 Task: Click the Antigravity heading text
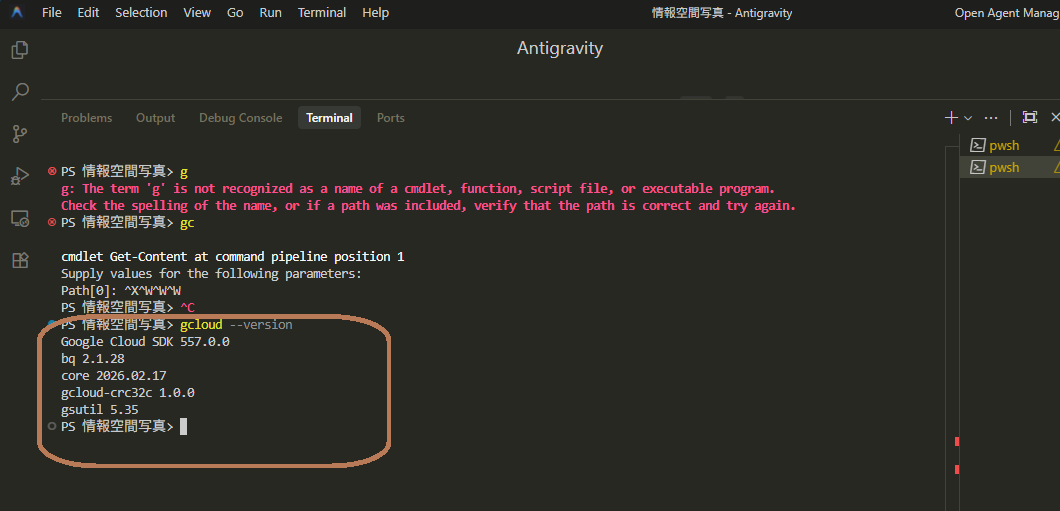coord(560,48)
